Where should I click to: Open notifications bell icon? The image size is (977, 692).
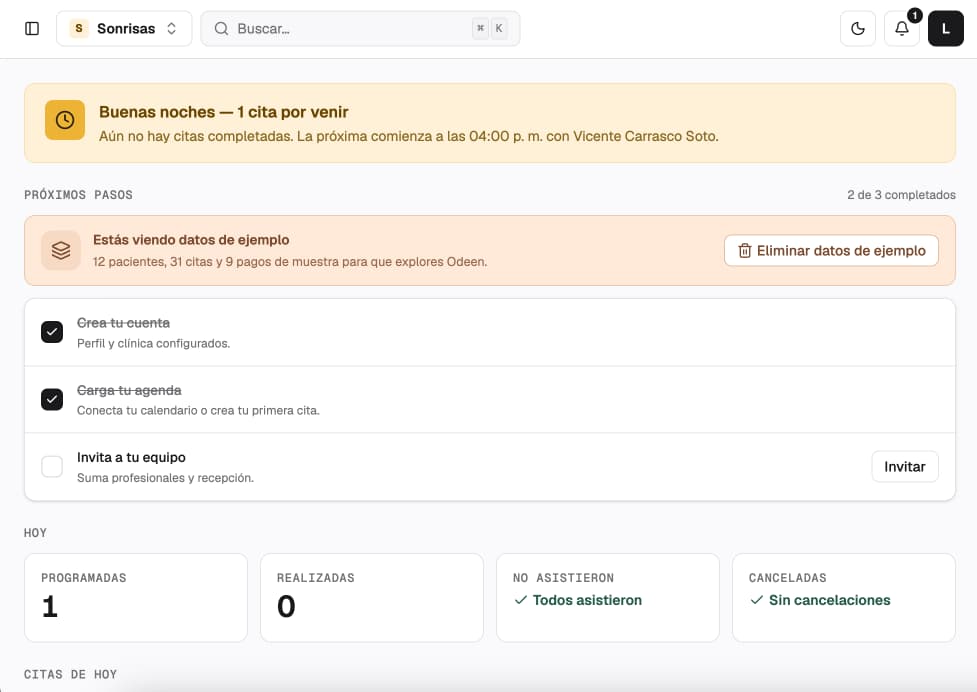[x=902, y=29]
